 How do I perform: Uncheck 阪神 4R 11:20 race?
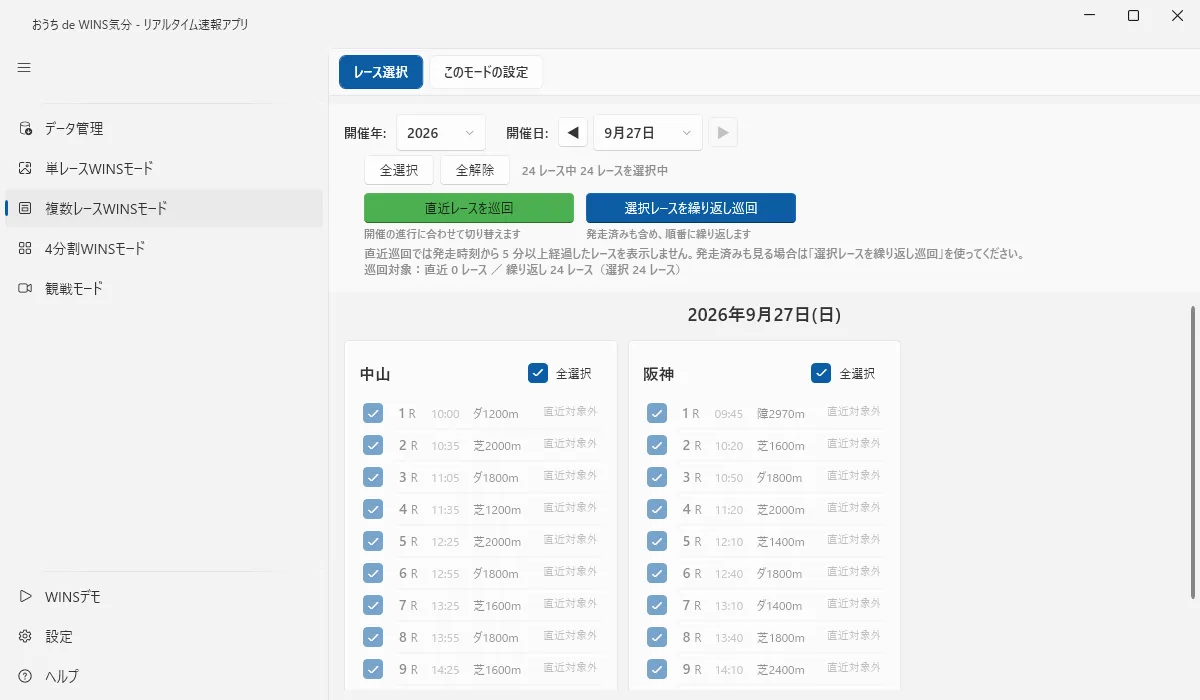[x=657, y=509]
